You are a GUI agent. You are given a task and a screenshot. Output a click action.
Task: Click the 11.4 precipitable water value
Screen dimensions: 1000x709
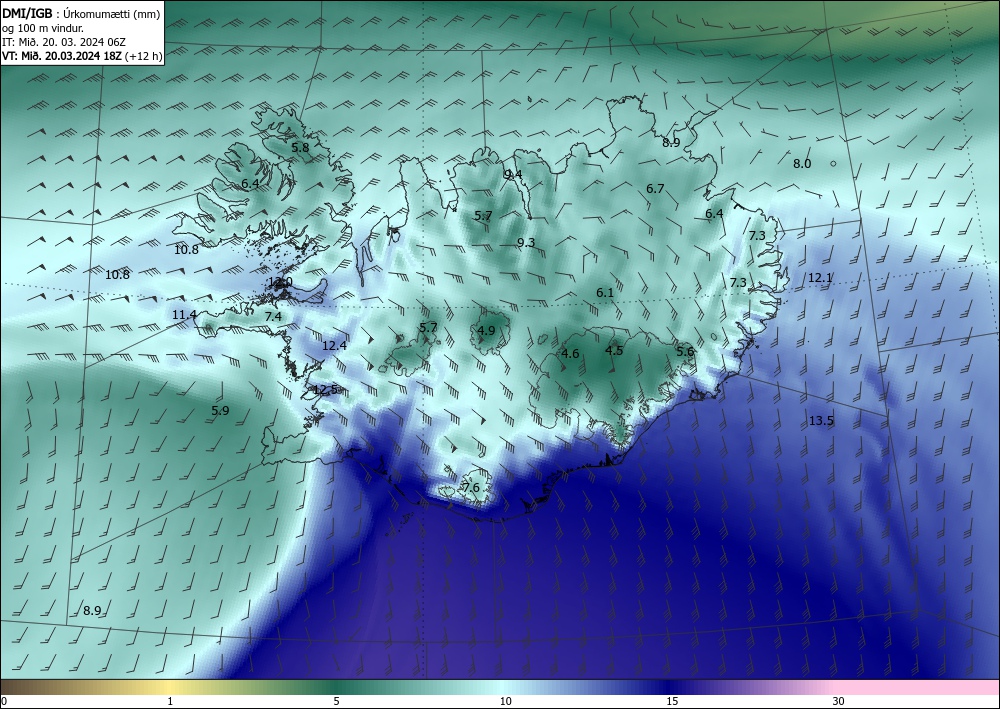(184, 314)
